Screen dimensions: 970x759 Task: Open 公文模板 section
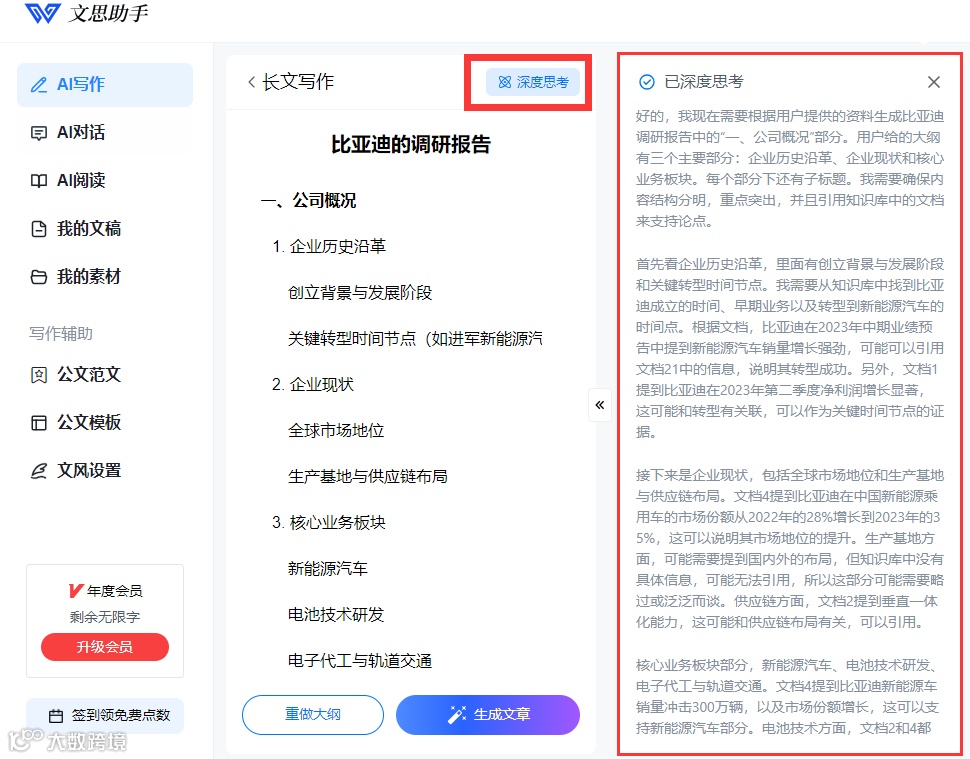click(x=105, y=422)
